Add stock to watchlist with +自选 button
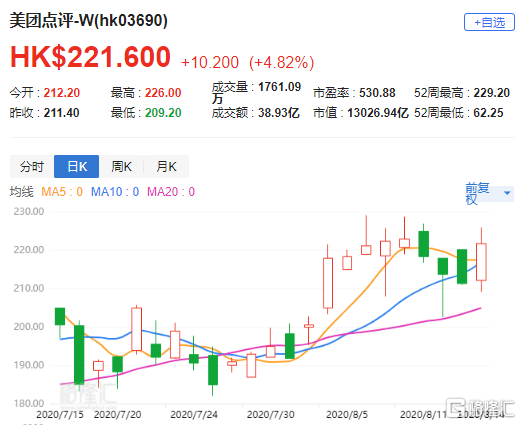 [x=489, y=22]
